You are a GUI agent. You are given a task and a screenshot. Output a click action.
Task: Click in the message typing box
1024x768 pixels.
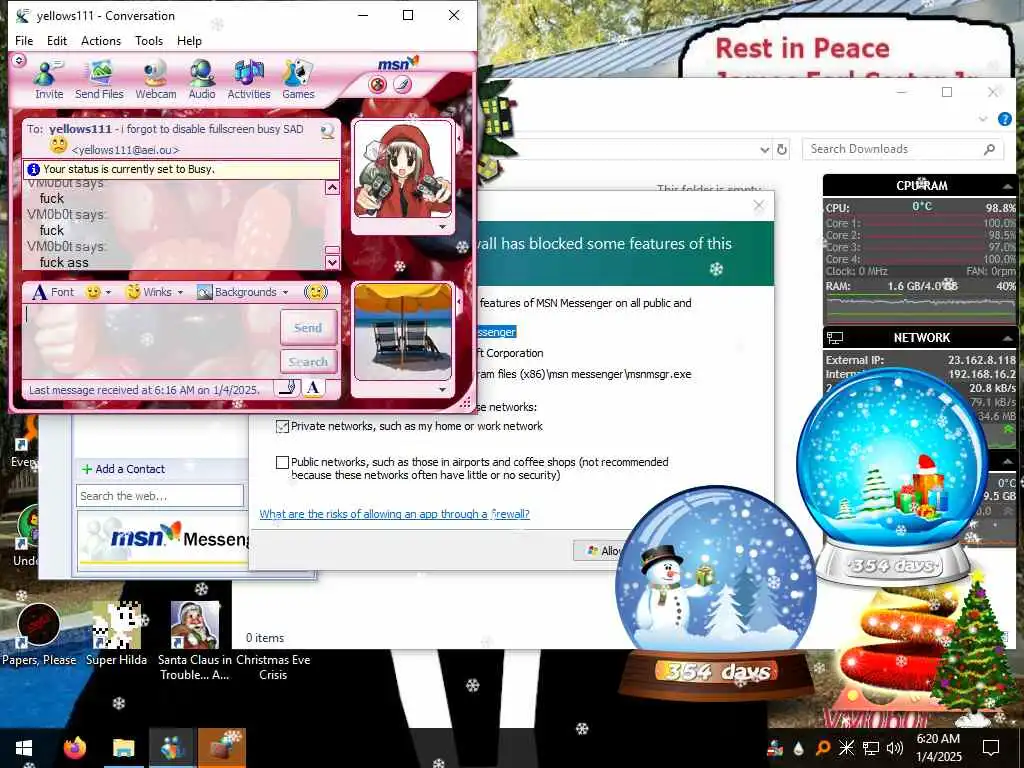(x=152, y=341)
